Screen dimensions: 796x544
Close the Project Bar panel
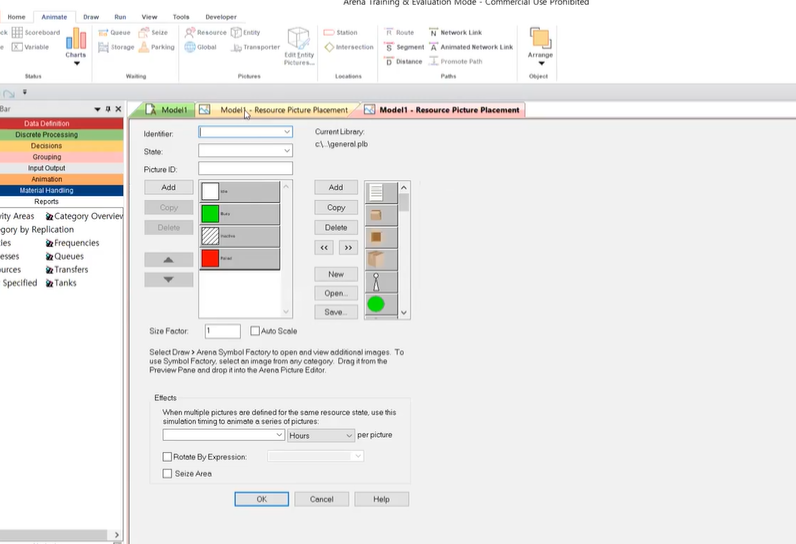[118, 109]
